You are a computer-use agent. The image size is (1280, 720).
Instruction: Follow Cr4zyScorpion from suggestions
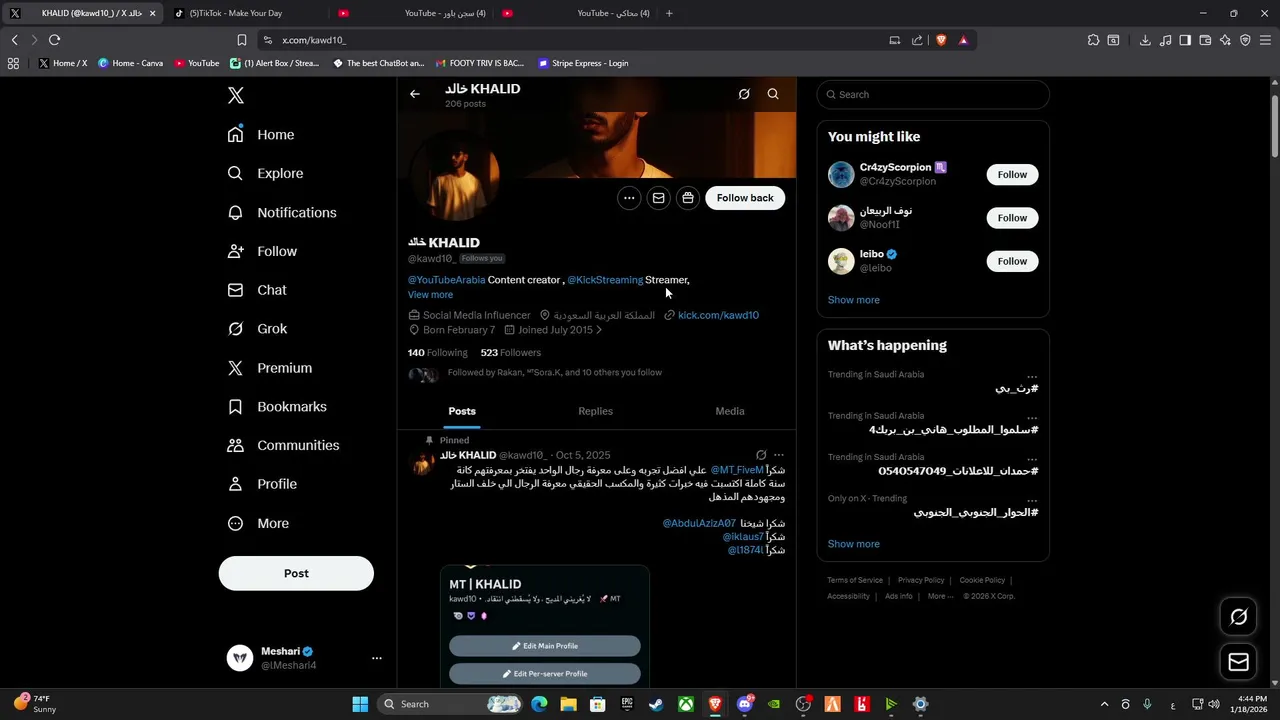1012,174
